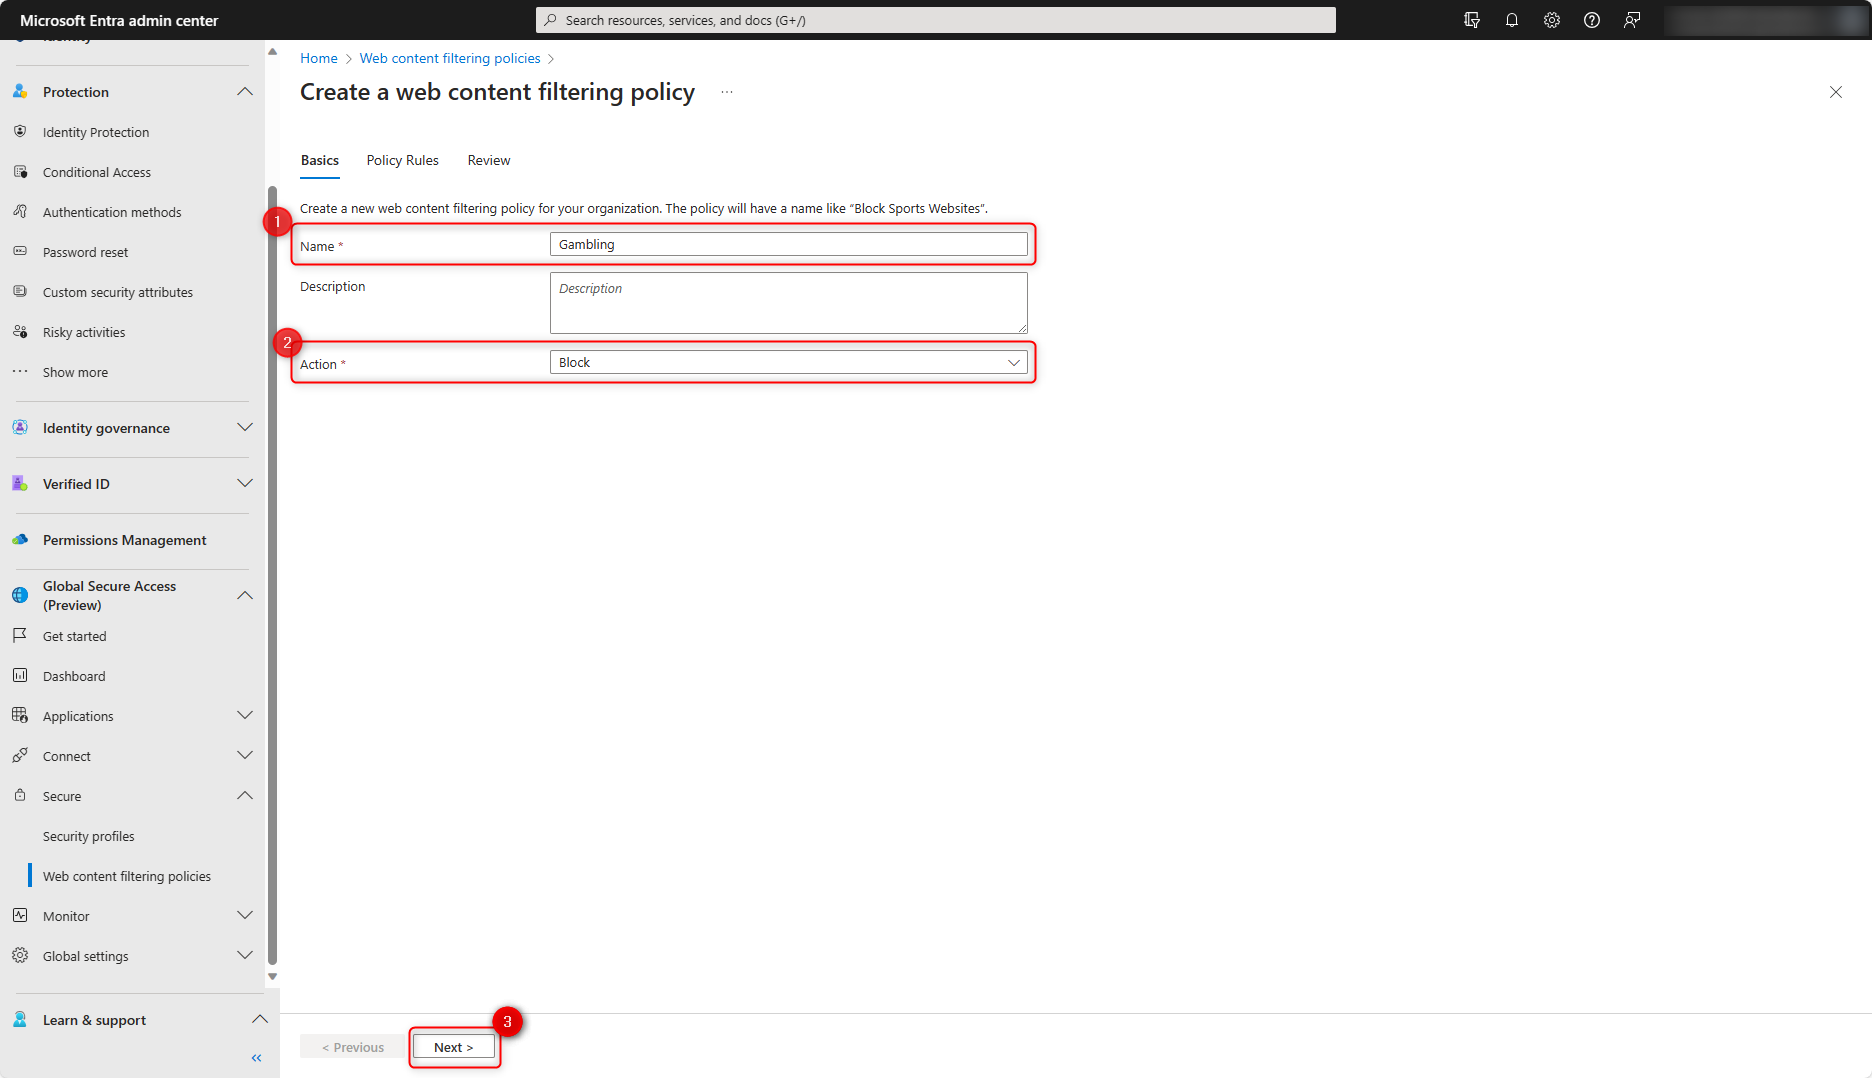Click the Name field containing Gambling

[x=788, y=244]
